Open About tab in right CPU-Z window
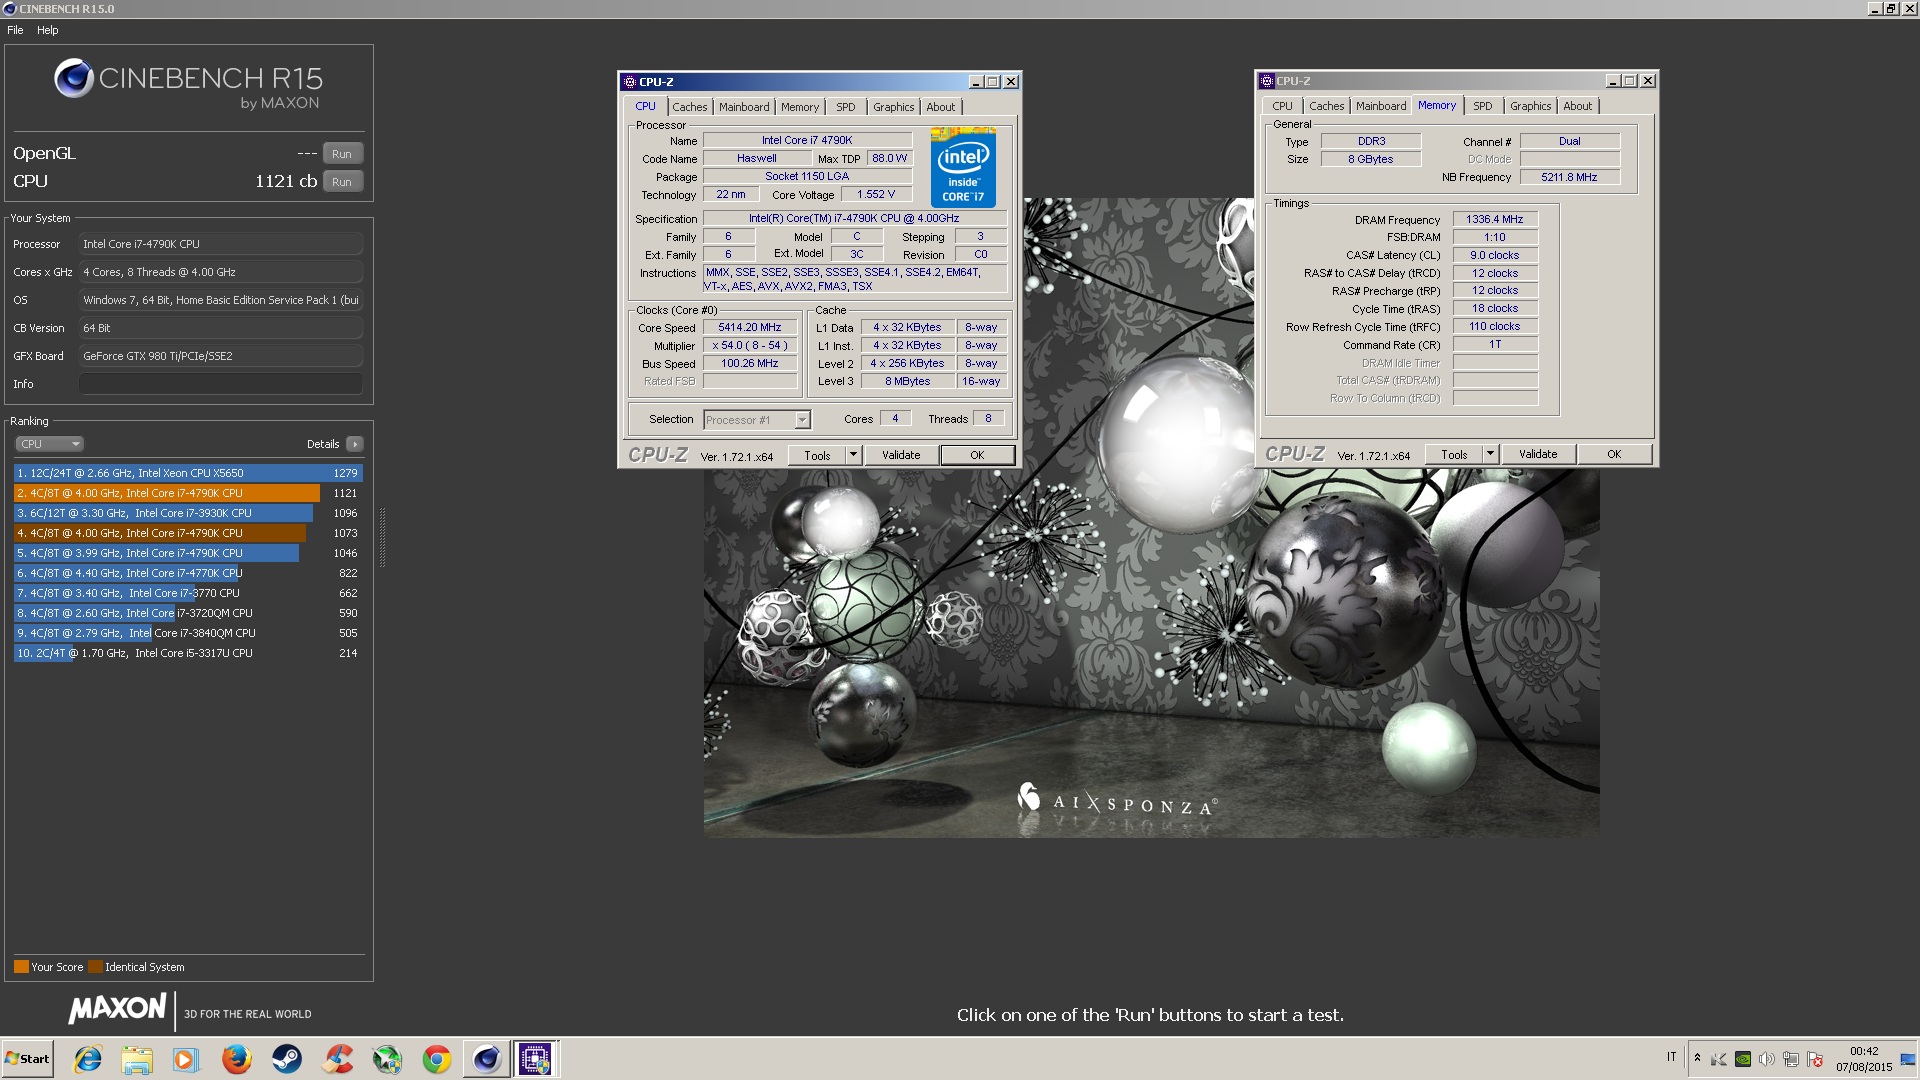The height and width of the screenshot is (1080, 1920). coord(1577,106)
